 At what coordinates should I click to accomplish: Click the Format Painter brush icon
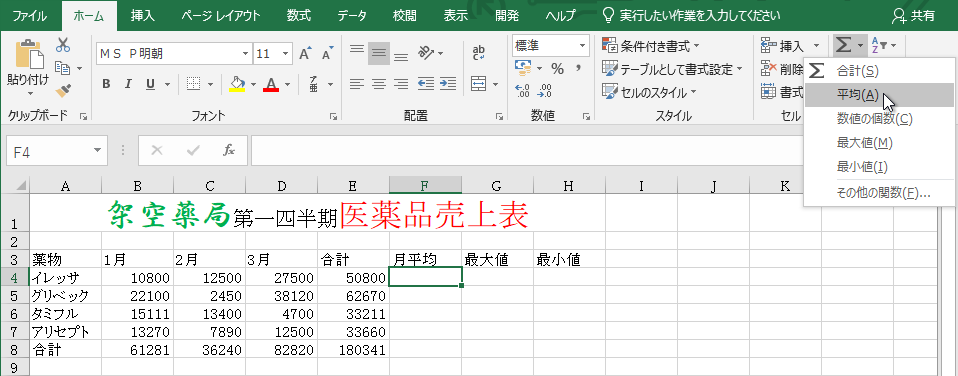[63, 90]
